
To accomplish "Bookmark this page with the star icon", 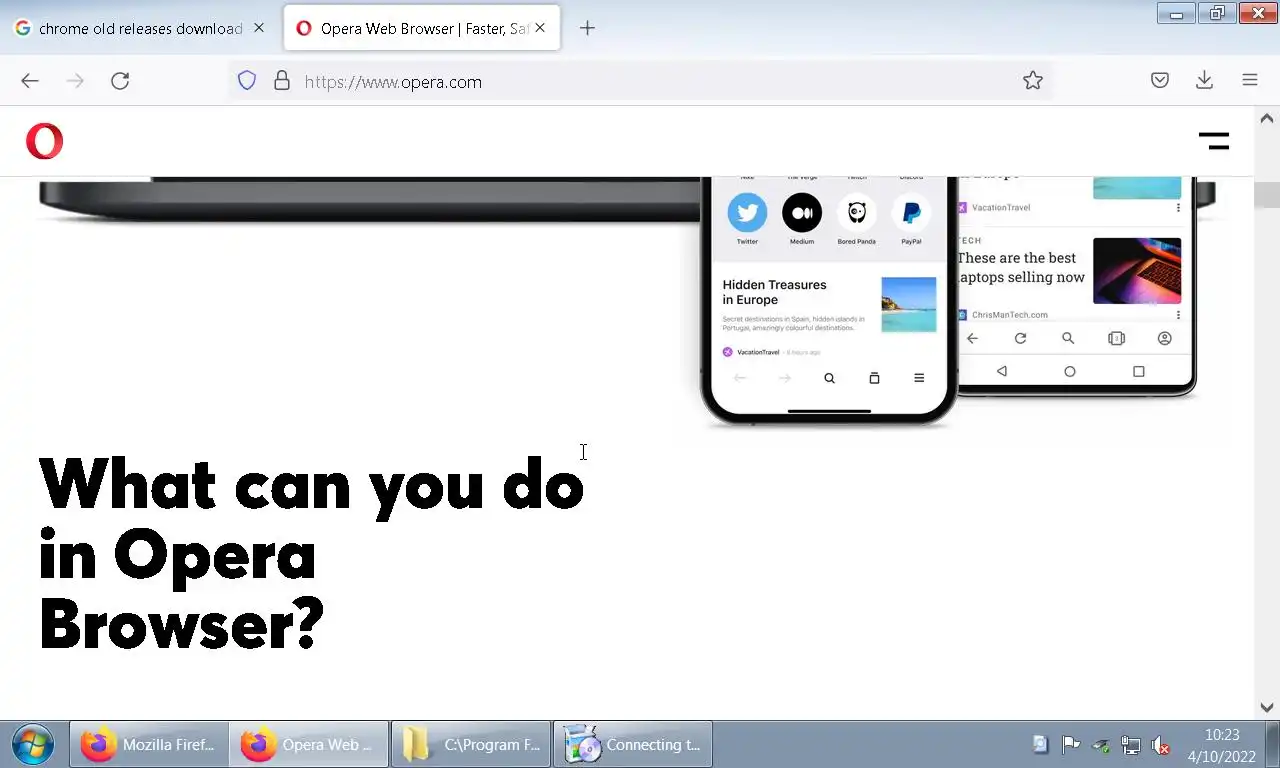I will point(1033,81).
